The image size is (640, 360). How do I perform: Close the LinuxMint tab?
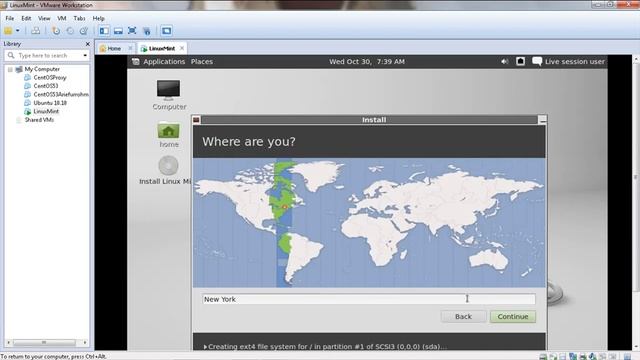coord(182,48)
